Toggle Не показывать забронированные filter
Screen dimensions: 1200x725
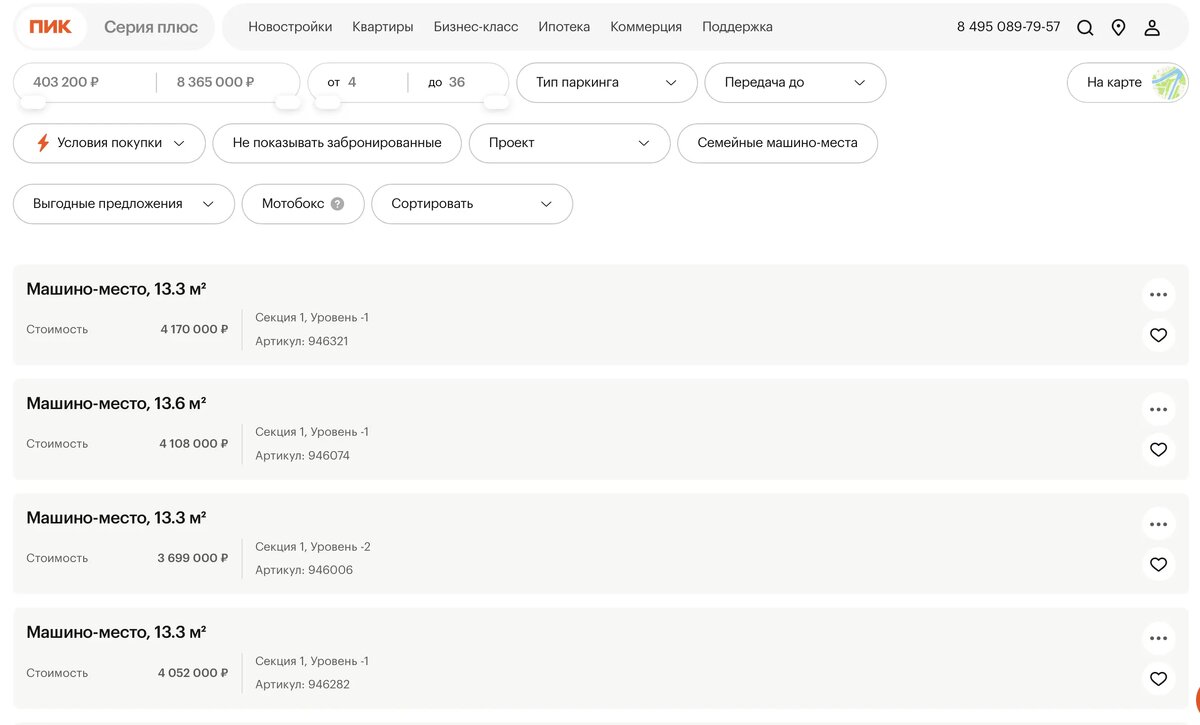point(337,143)
